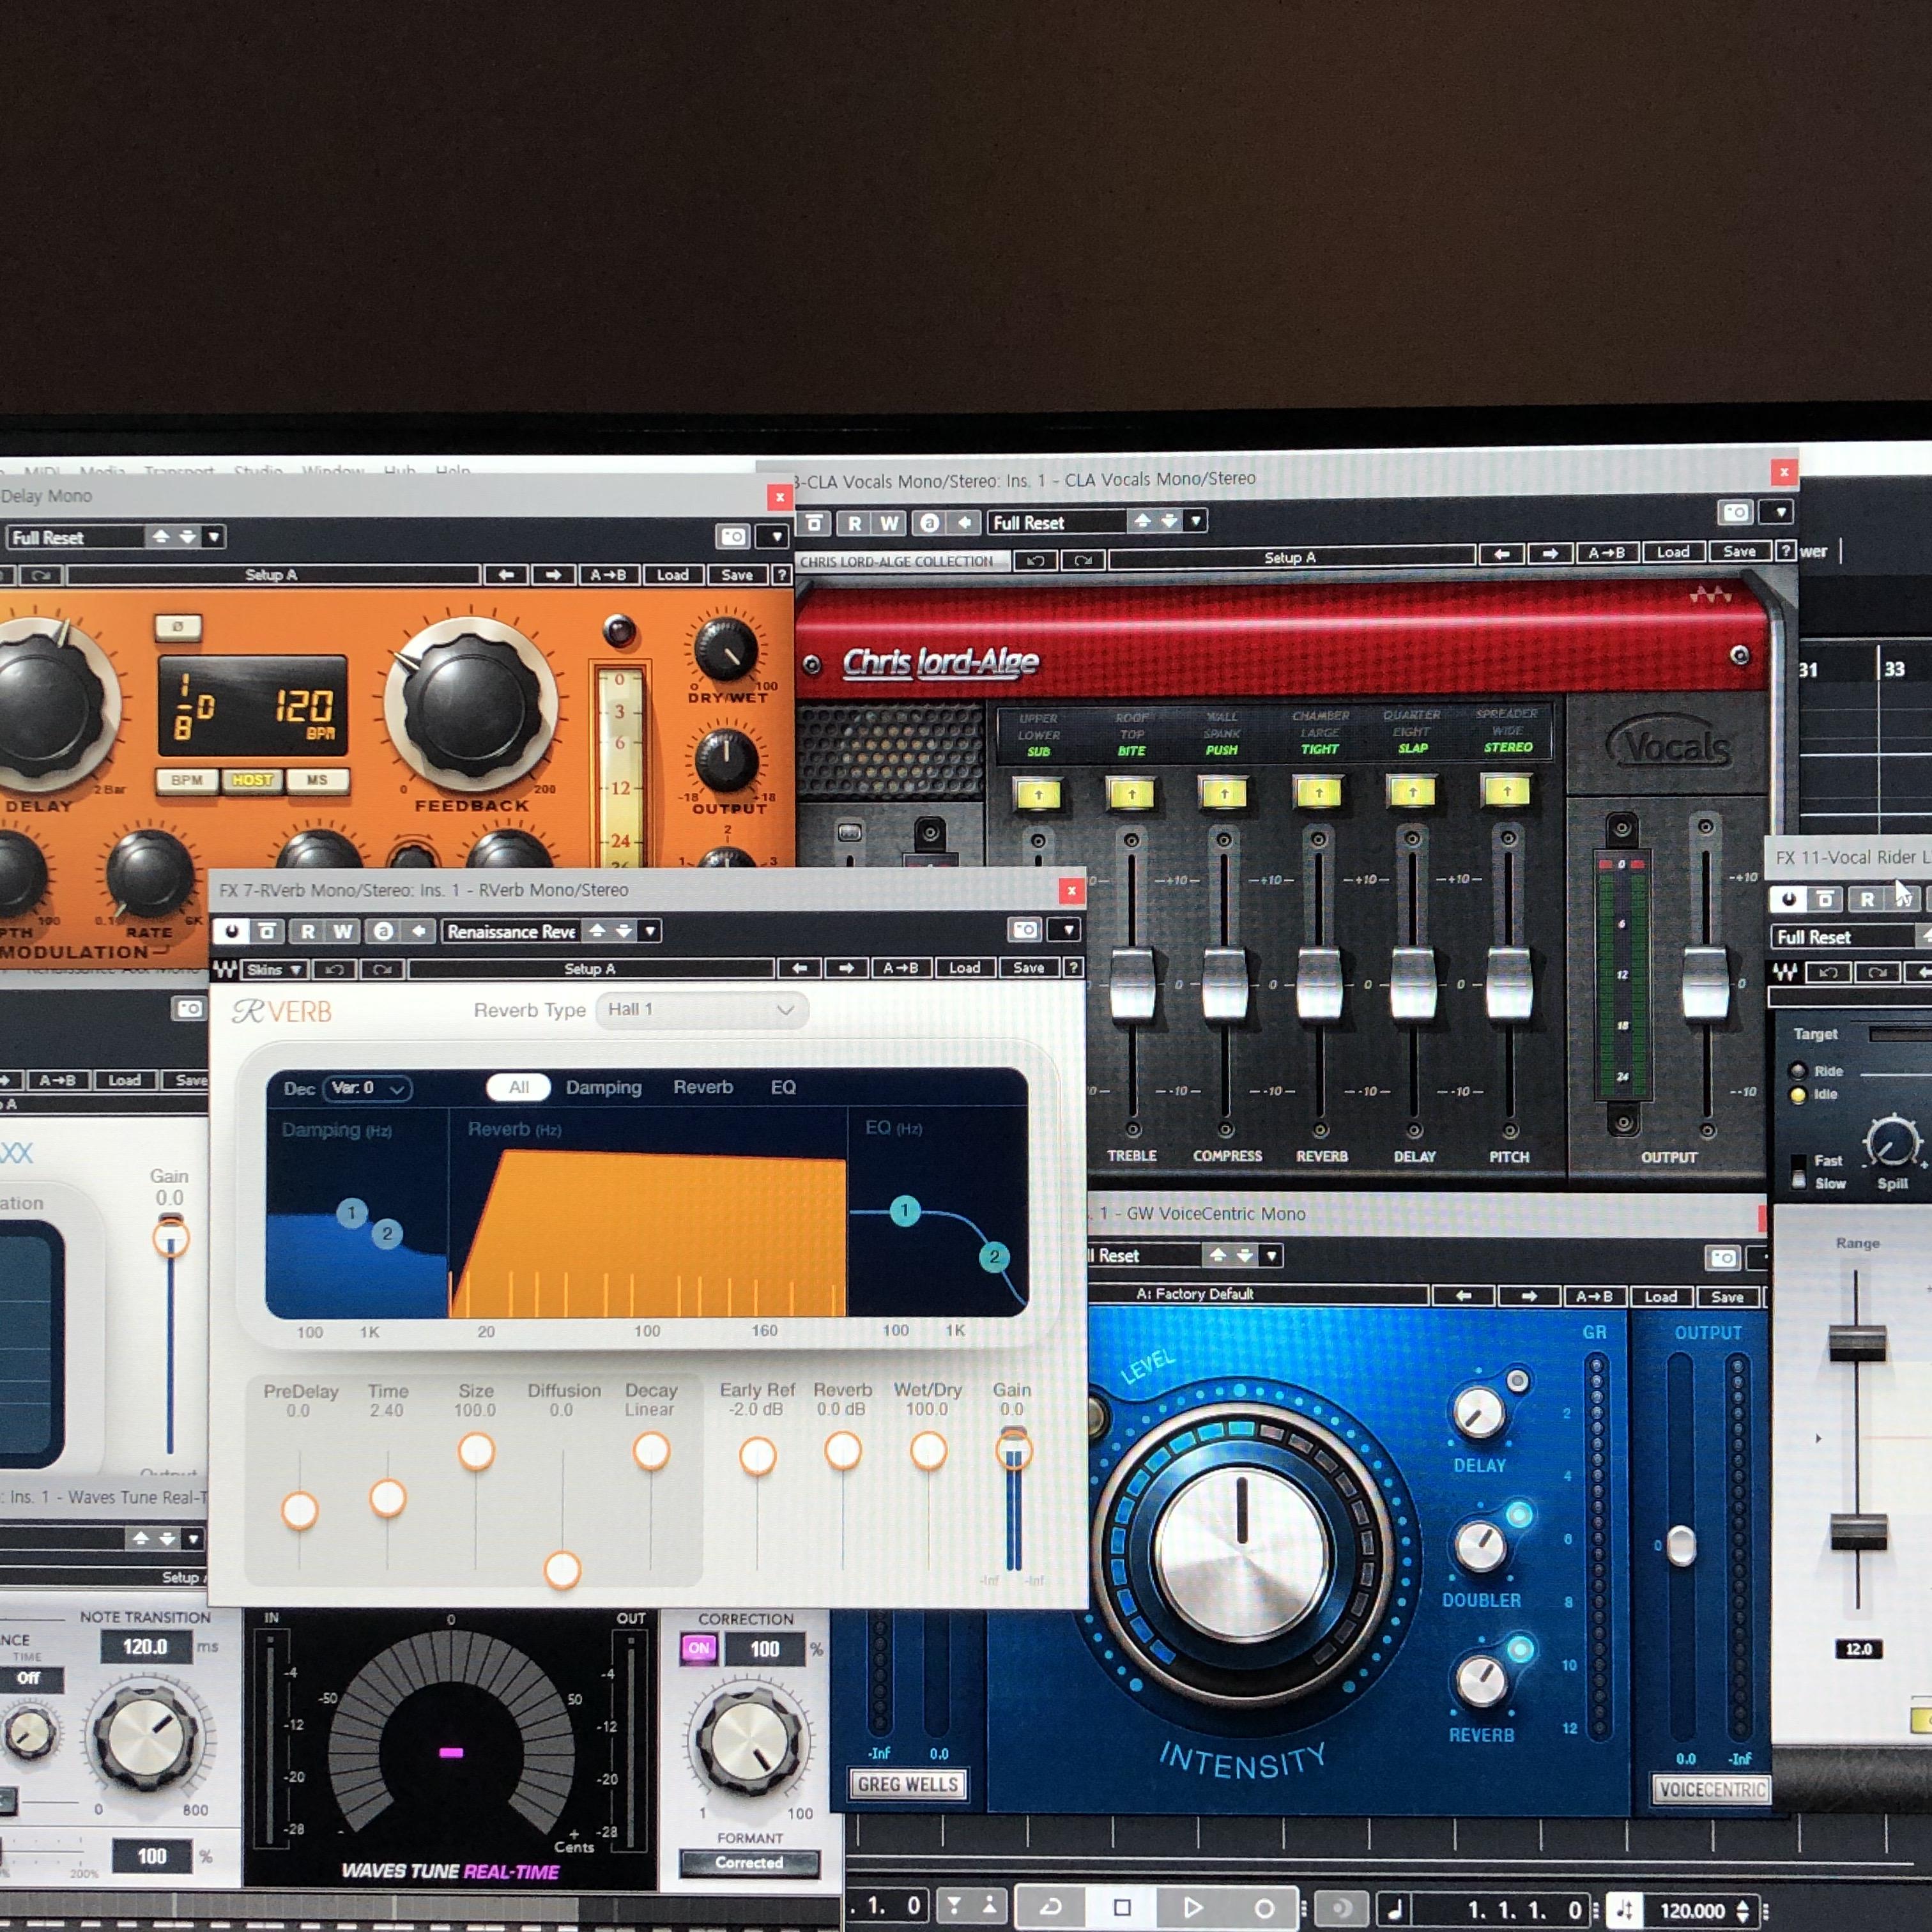Click the camera snapshot icon in RVerb window
The height and width of the screenshot is (1932, 1932).
(x=1025, y=930)
